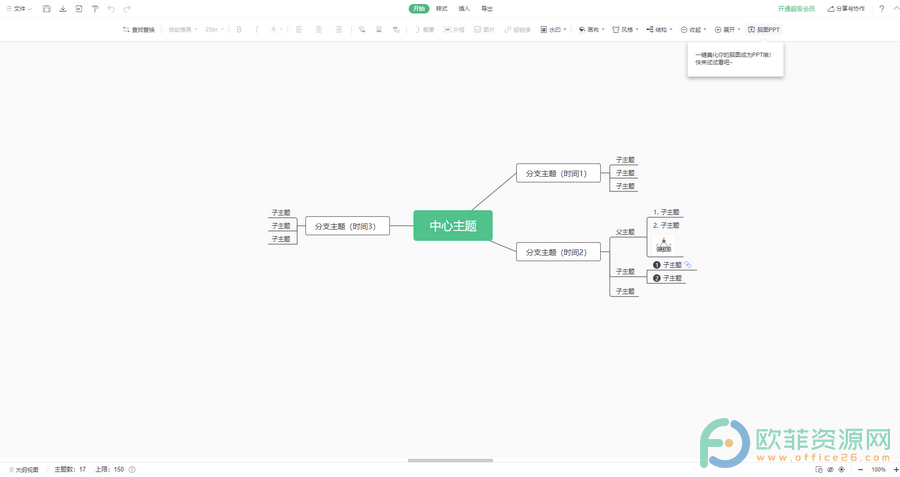The width and height of the screenshot is (900, 477).
Task: Click the 图片 insert image tool
Action: tap(484, 29)
